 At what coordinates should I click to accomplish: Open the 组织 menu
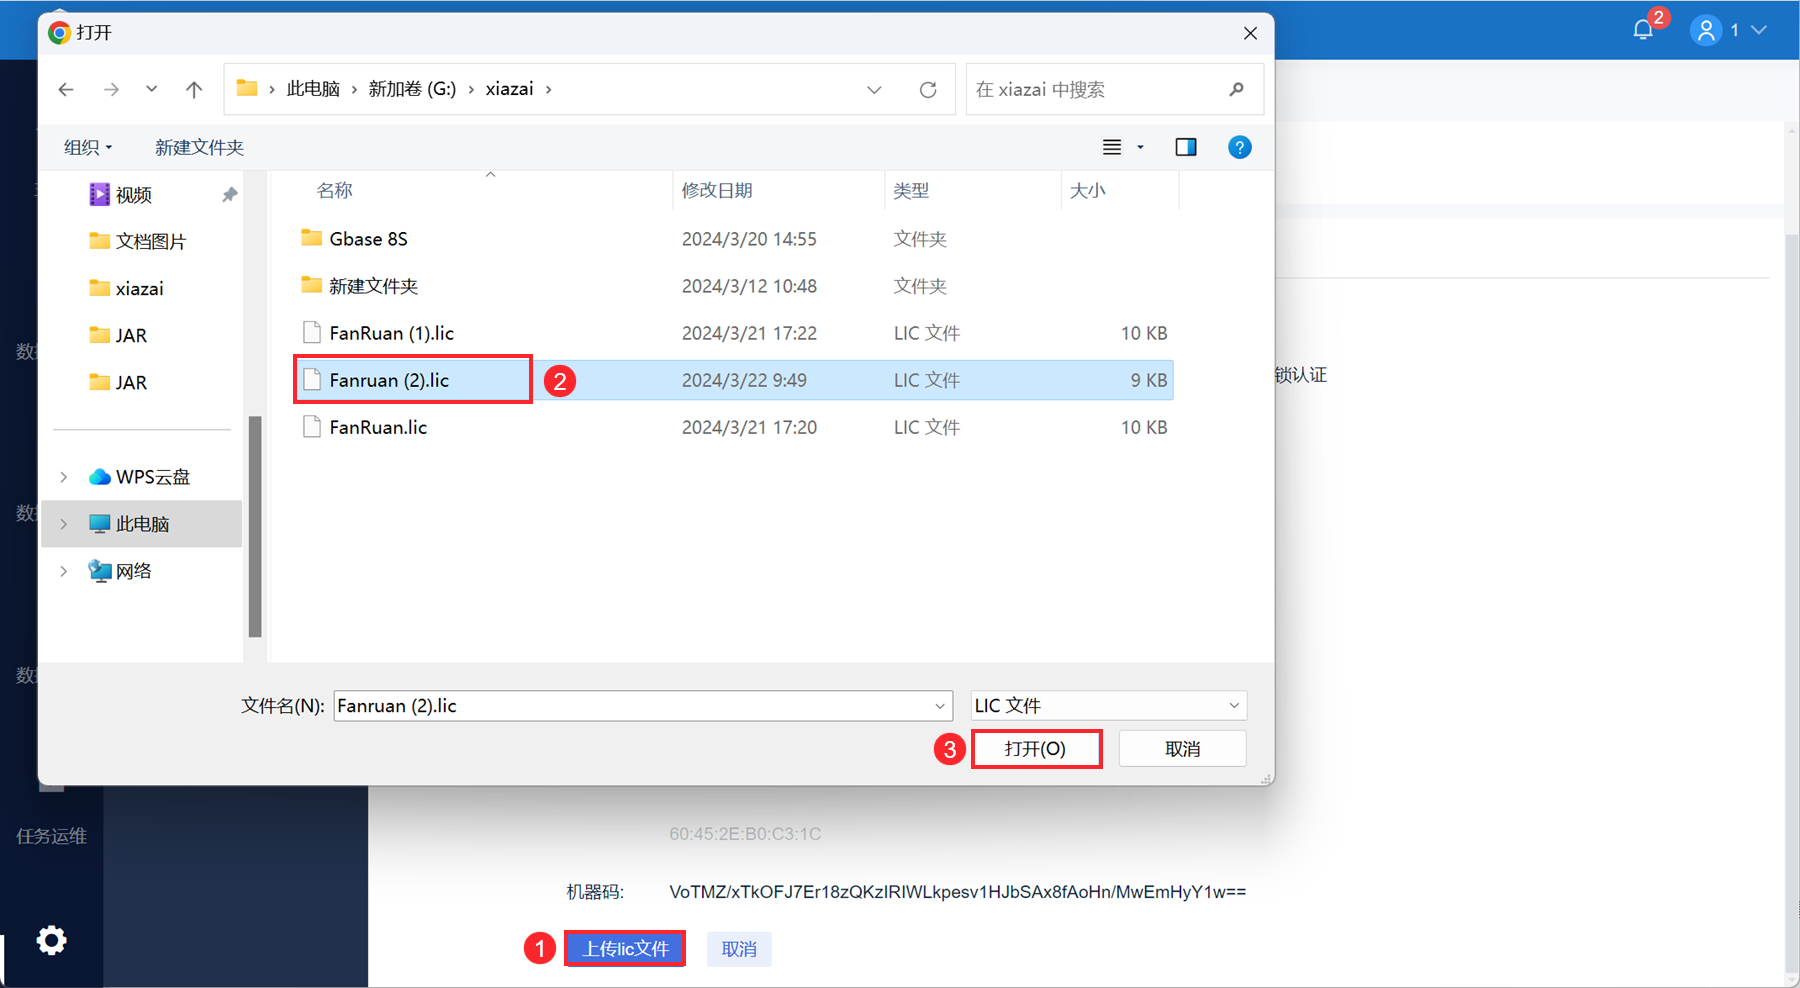[88, 148]
